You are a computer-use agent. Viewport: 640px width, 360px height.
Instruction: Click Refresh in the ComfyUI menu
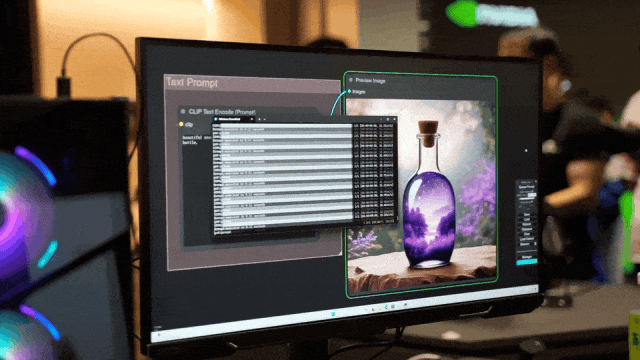point(527,224)
